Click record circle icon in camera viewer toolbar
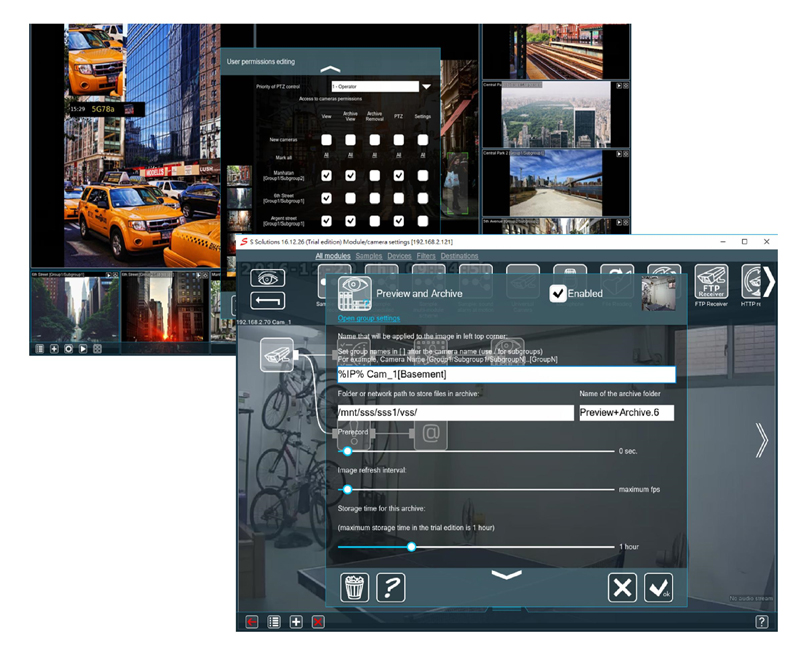Screen dimensions: 800x650 click(x=68, y=349)
